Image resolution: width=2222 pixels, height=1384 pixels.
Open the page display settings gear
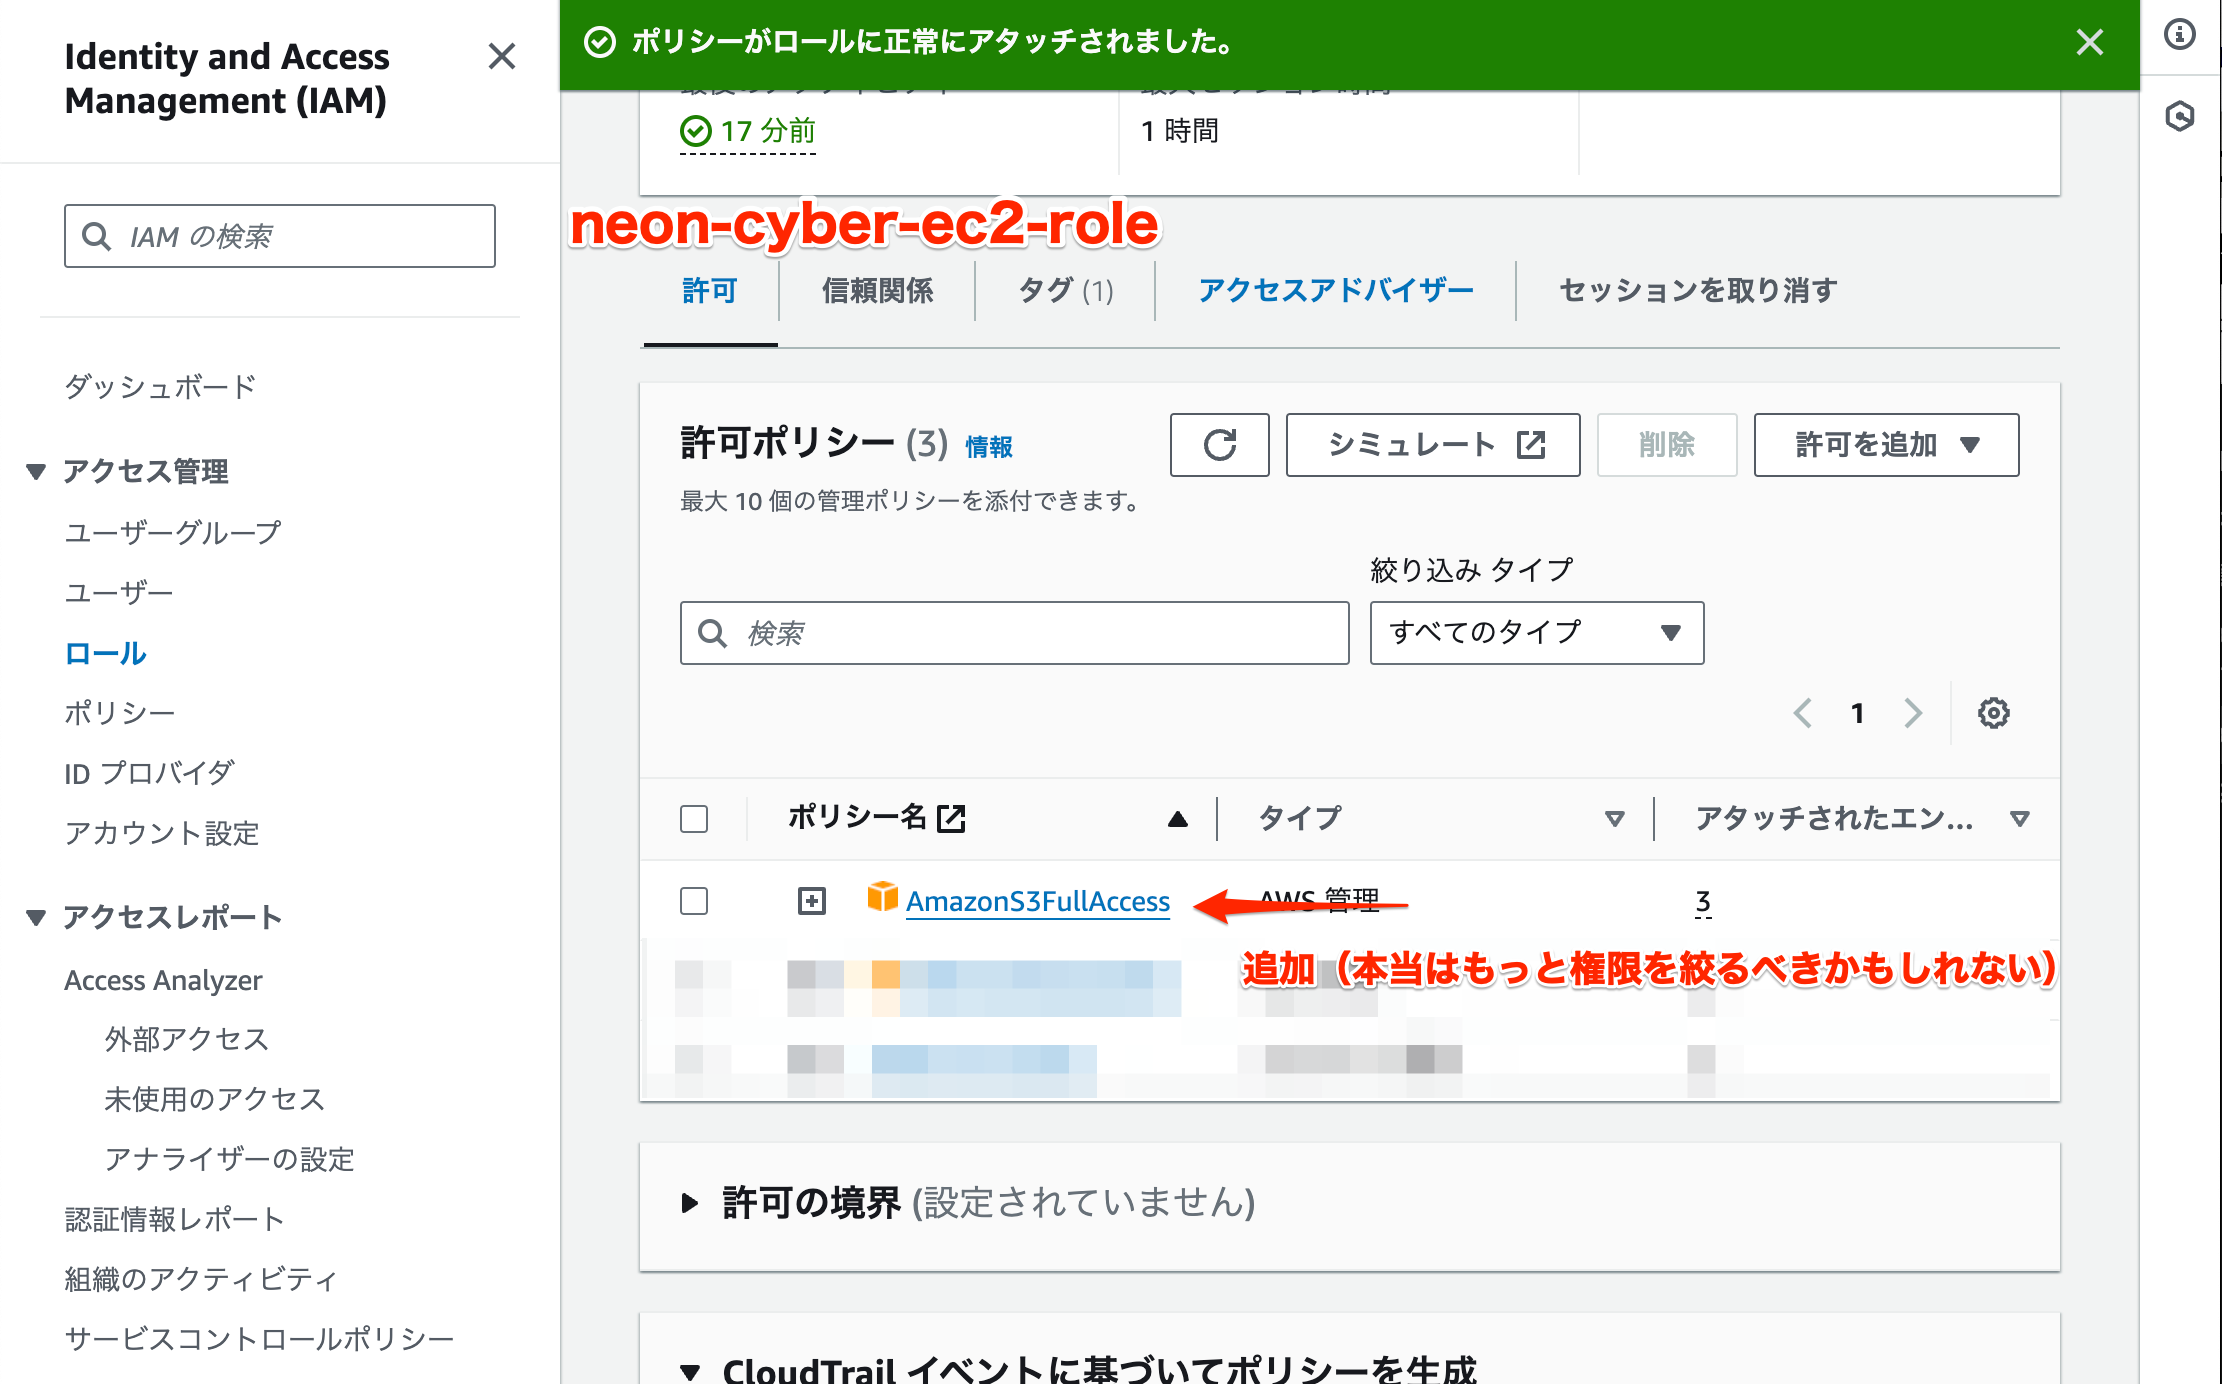point(1994,713)
